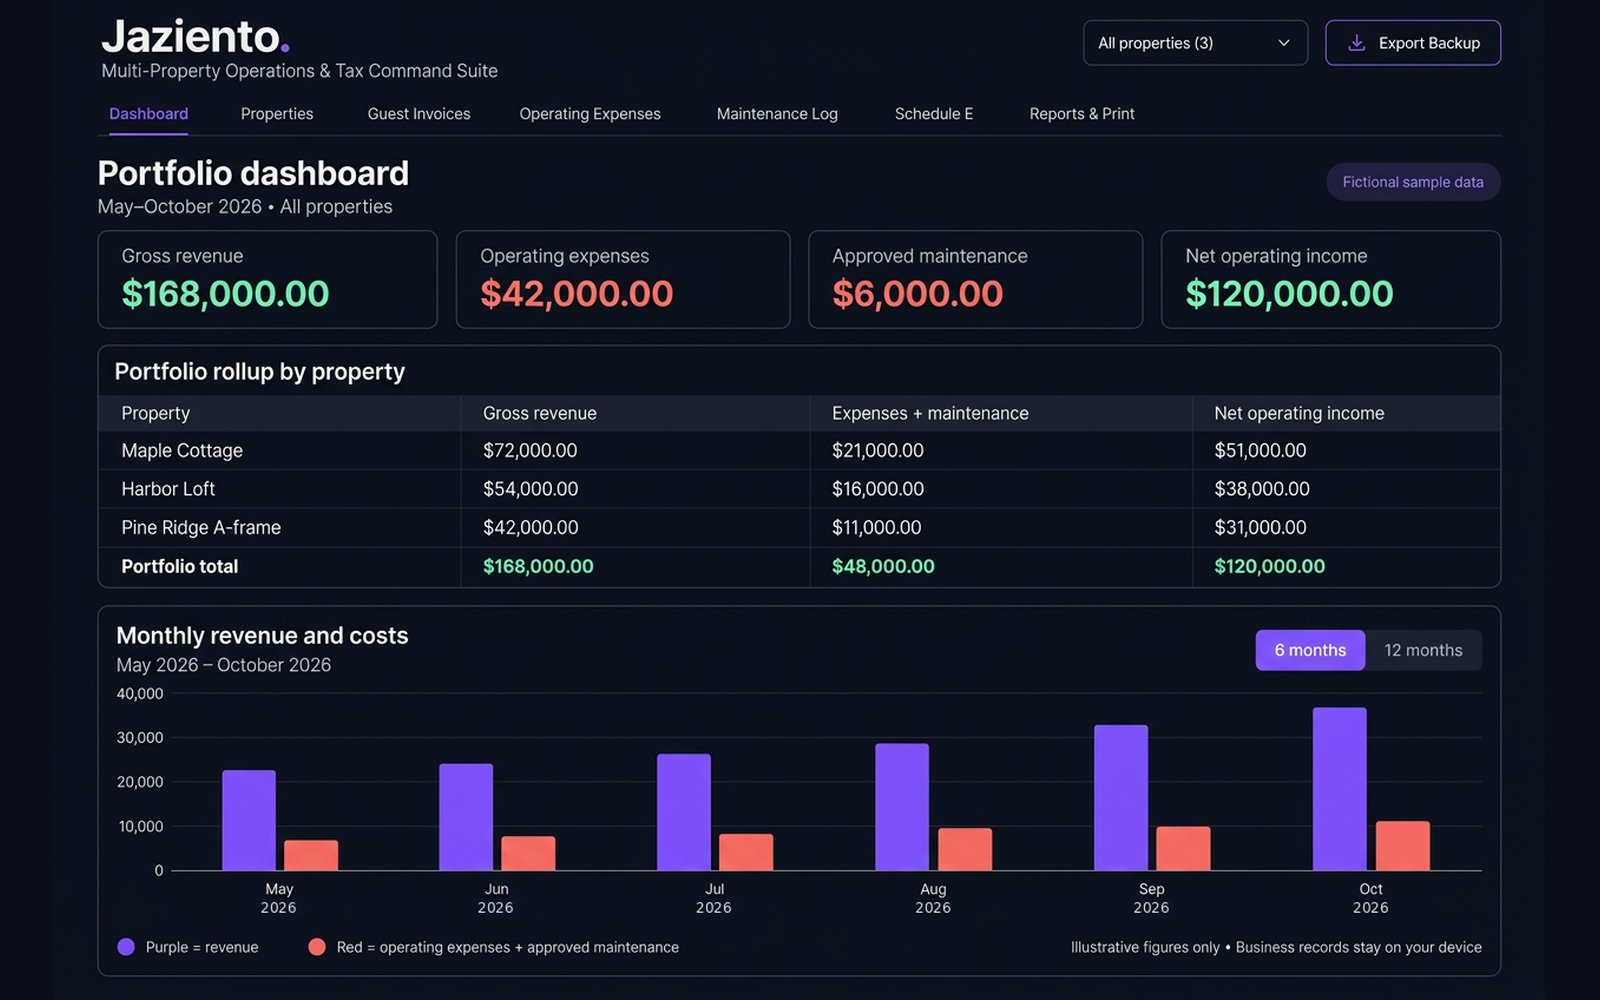Click the red expenses legend swatch
The height and width of the screenshot is (1000, 1600).
click(x=317, y=947)
